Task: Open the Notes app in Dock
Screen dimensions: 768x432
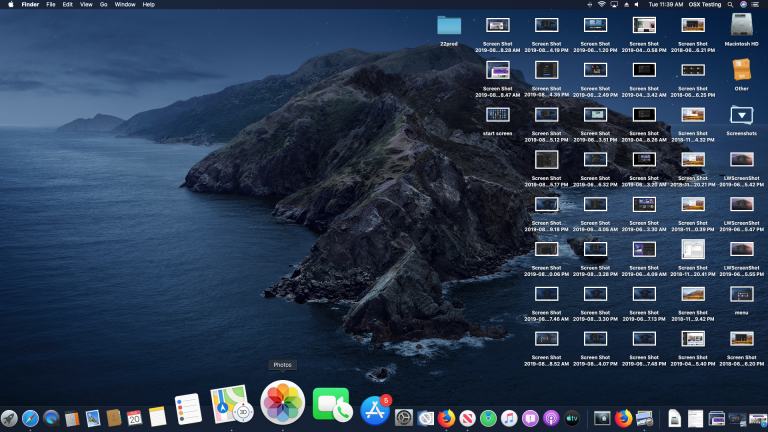Action: coord(158,417)
